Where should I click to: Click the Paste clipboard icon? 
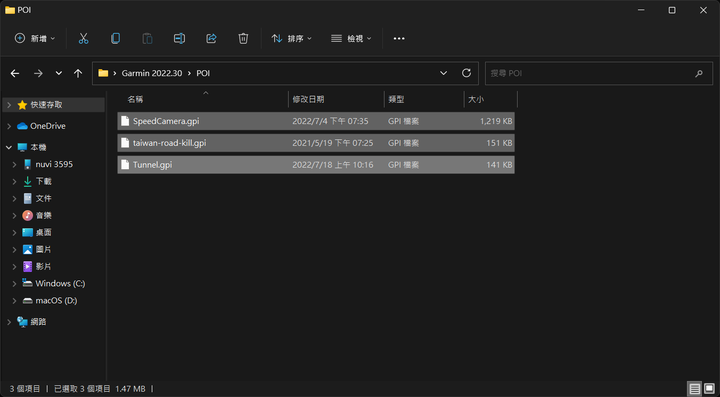tap(147, 39)
